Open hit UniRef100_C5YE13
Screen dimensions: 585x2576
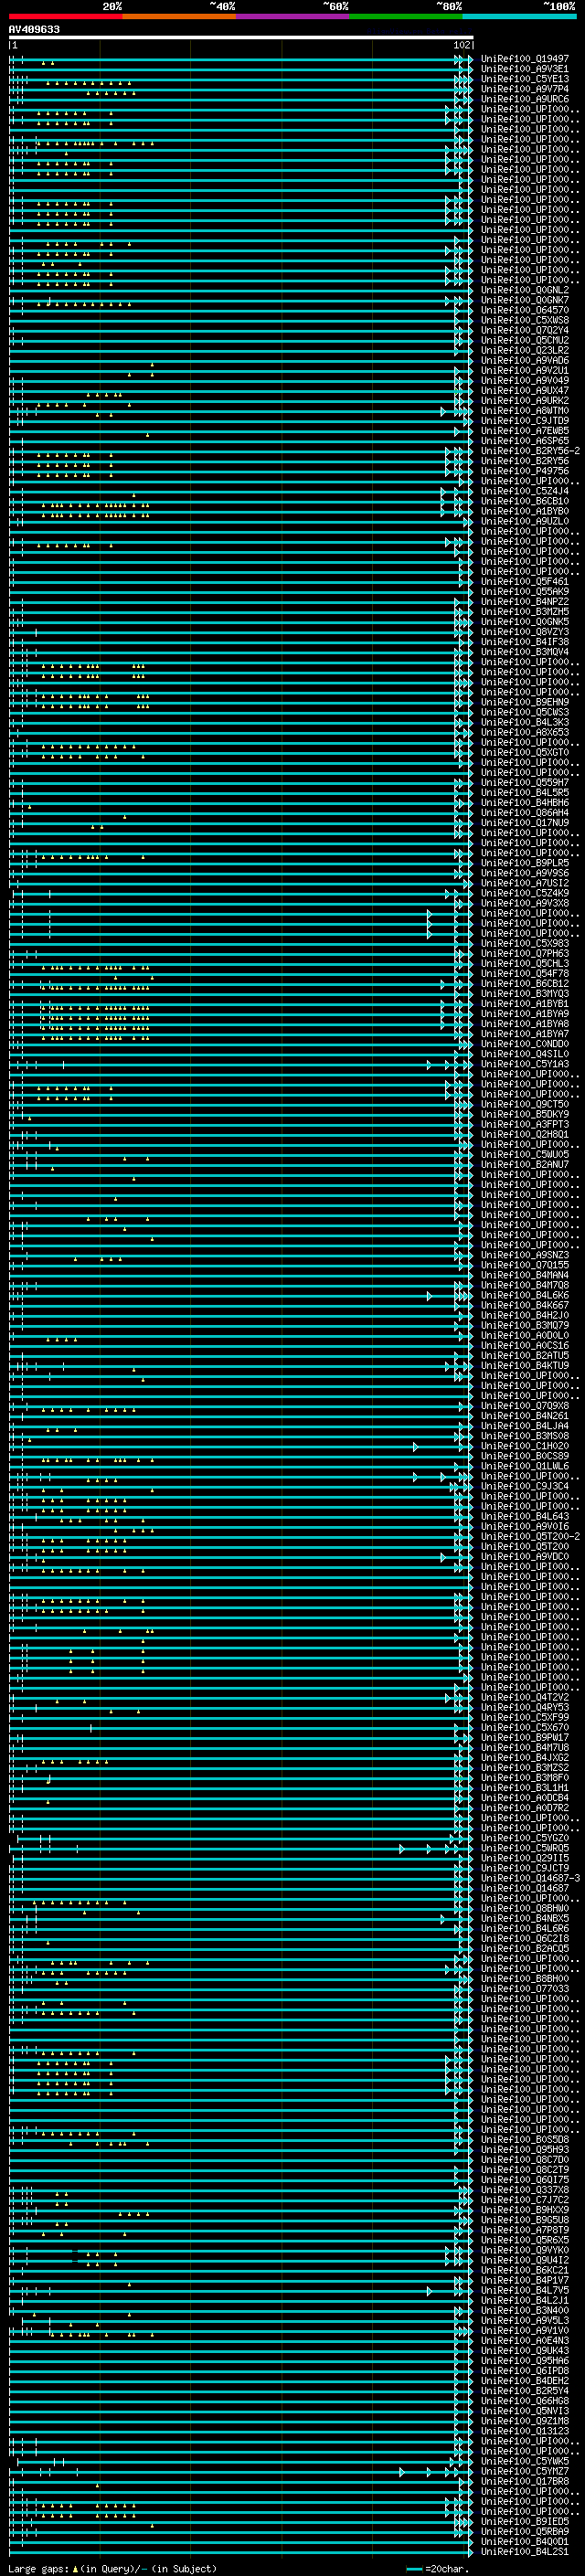(x=525, y=79)
